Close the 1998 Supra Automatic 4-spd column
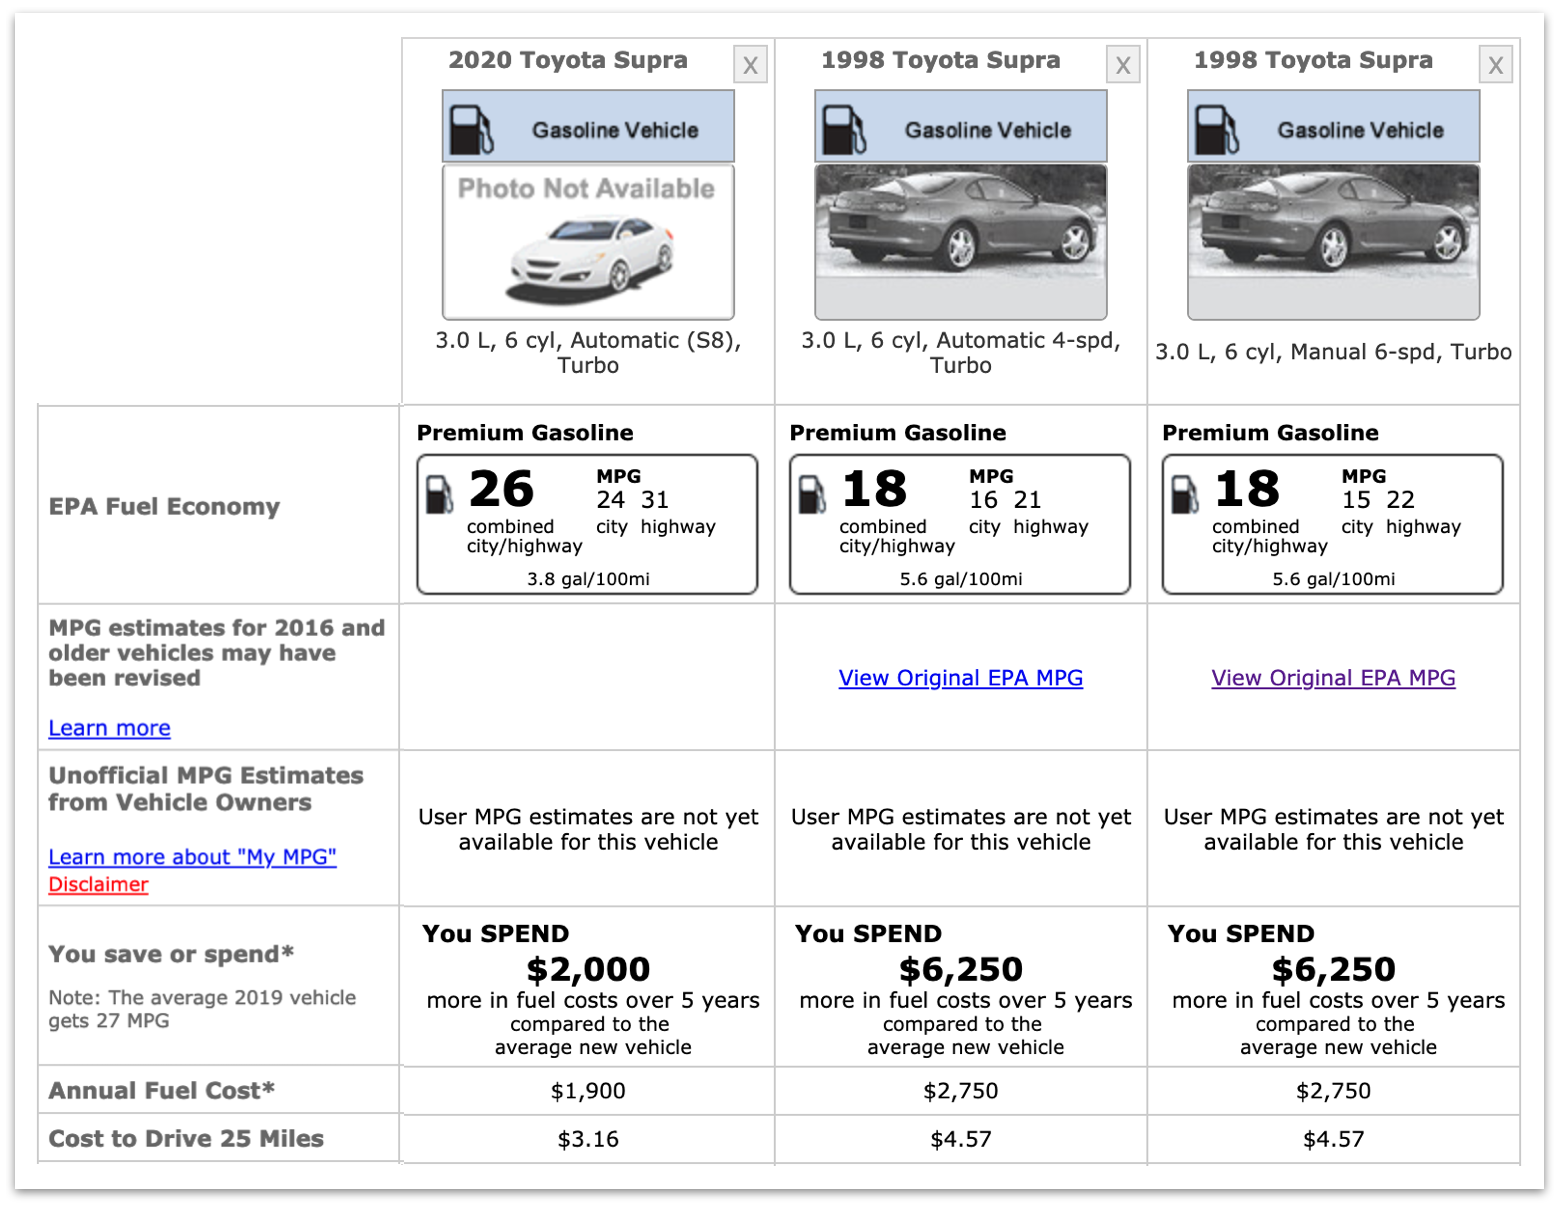1558x1212 pixels. 1123,65
